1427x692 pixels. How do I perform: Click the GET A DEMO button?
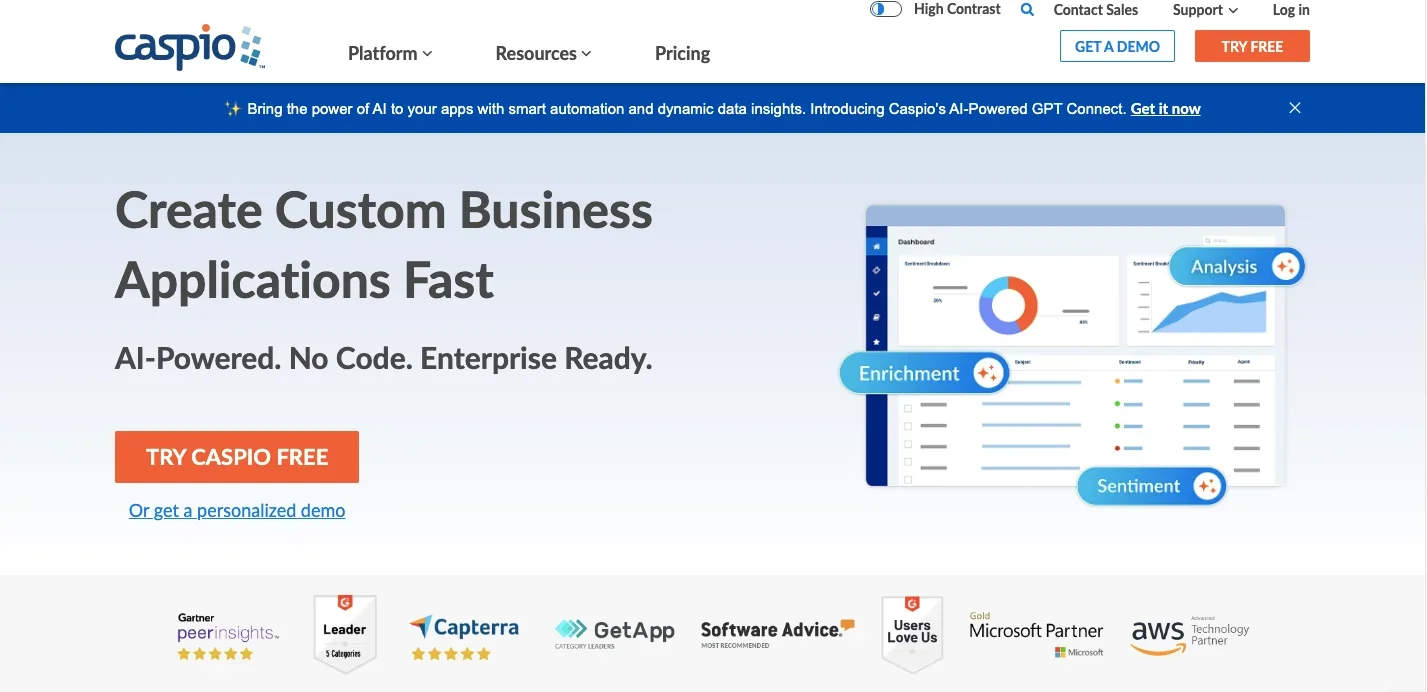pyautogui.click(x=1117, y=47)
